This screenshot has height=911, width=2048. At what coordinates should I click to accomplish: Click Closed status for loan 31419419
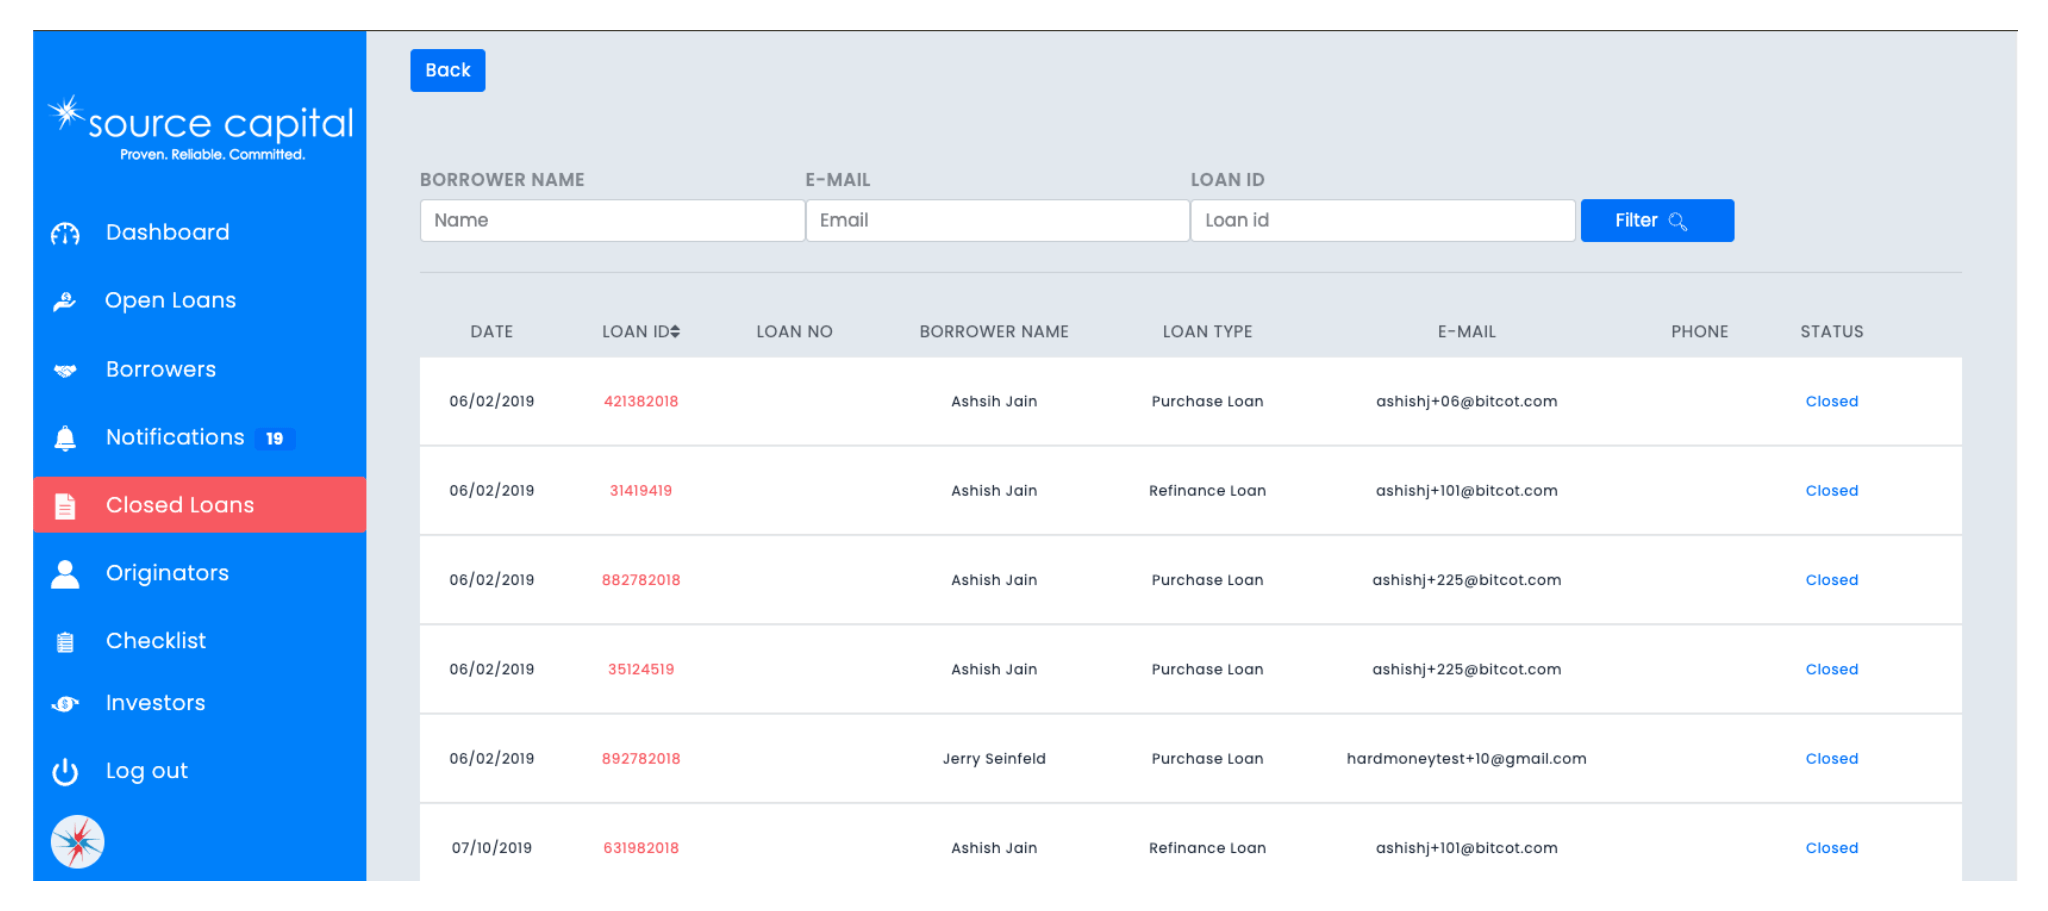point(1831,491)
